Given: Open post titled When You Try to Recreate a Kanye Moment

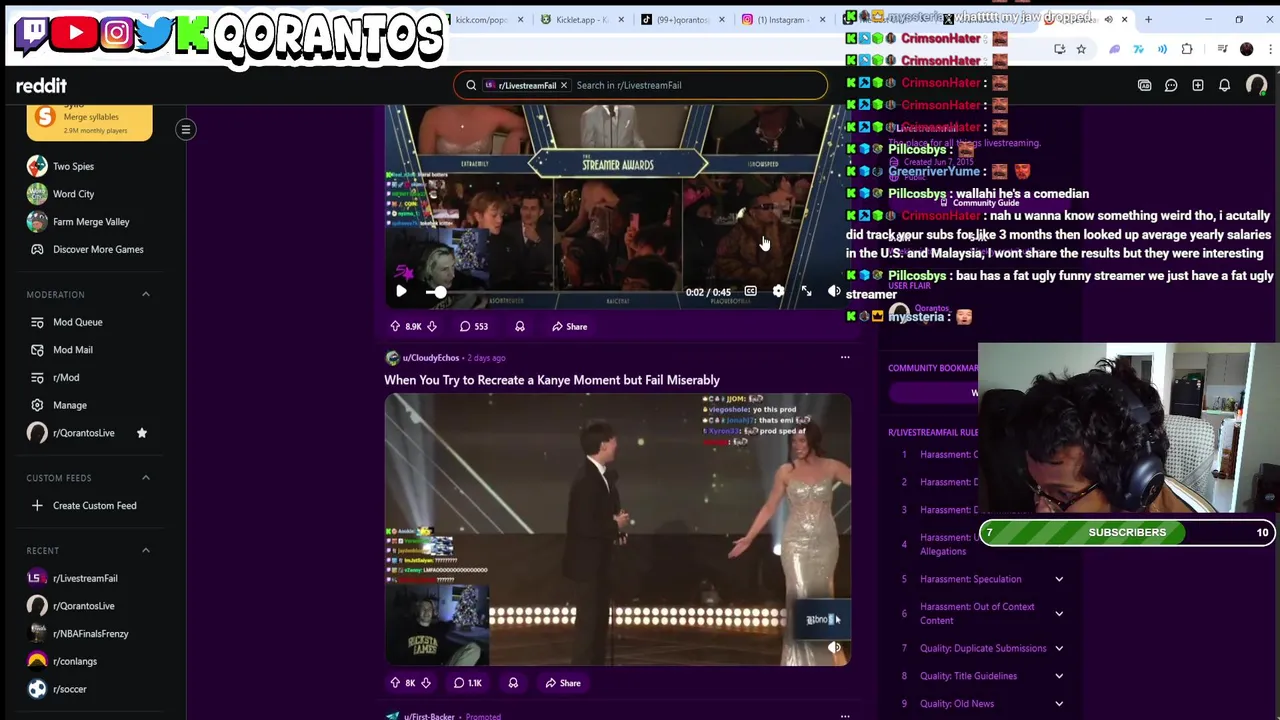Looking at the screenshot, I should point(552,380).
